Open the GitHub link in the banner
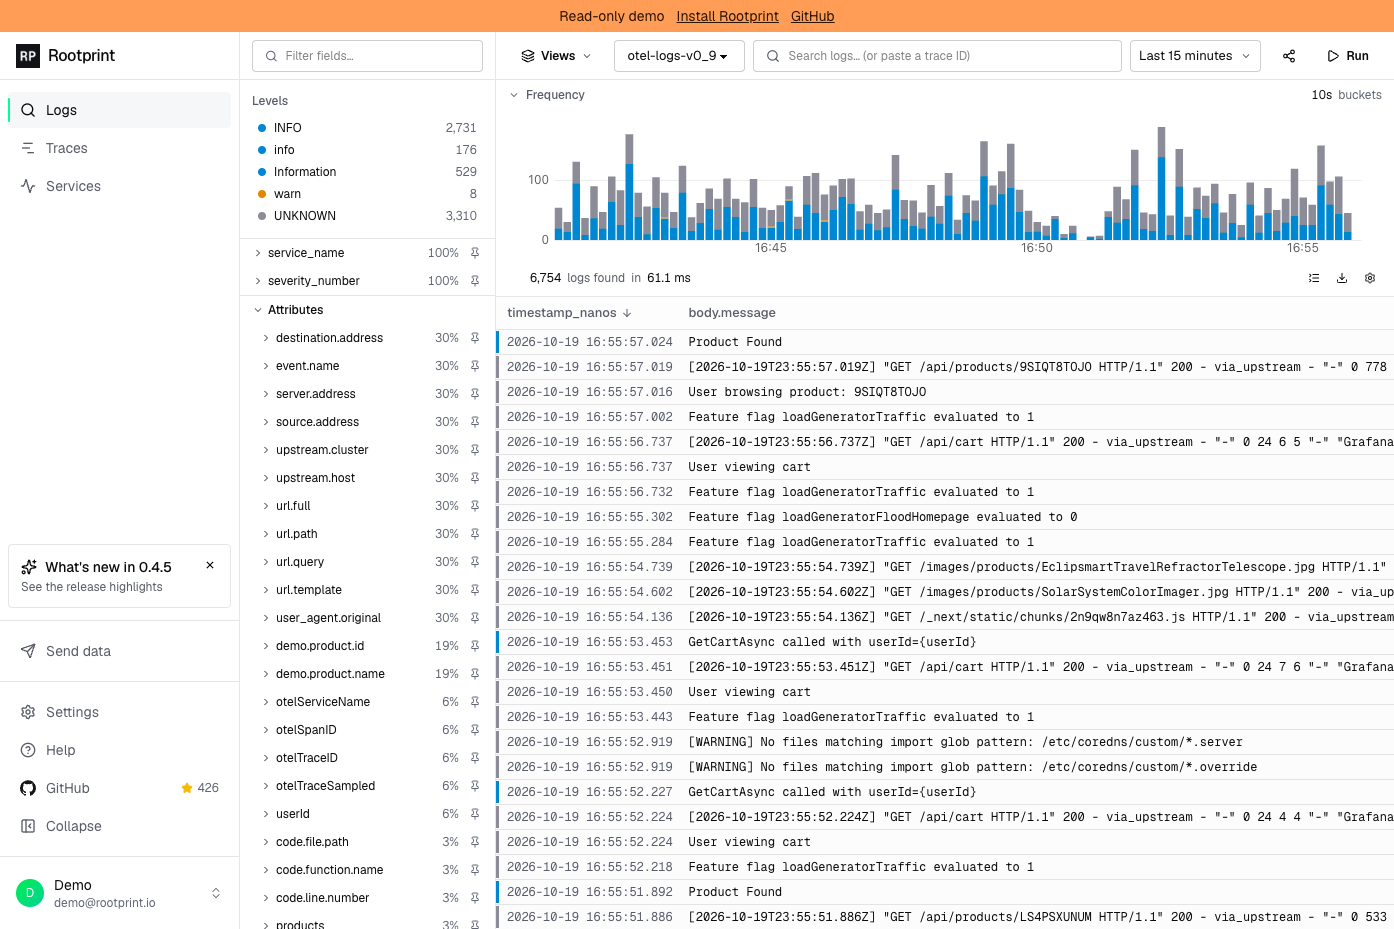 click(812, 16)
